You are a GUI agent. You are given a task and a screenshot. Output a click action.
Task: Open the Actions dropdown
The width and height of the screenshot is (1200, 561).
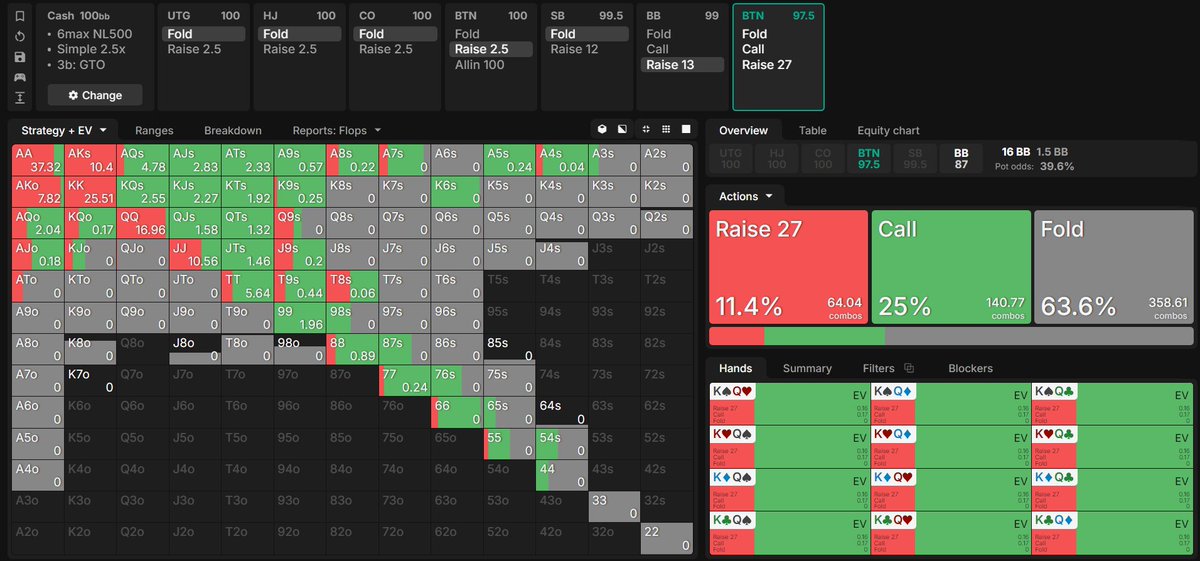(x=746, y=196)
